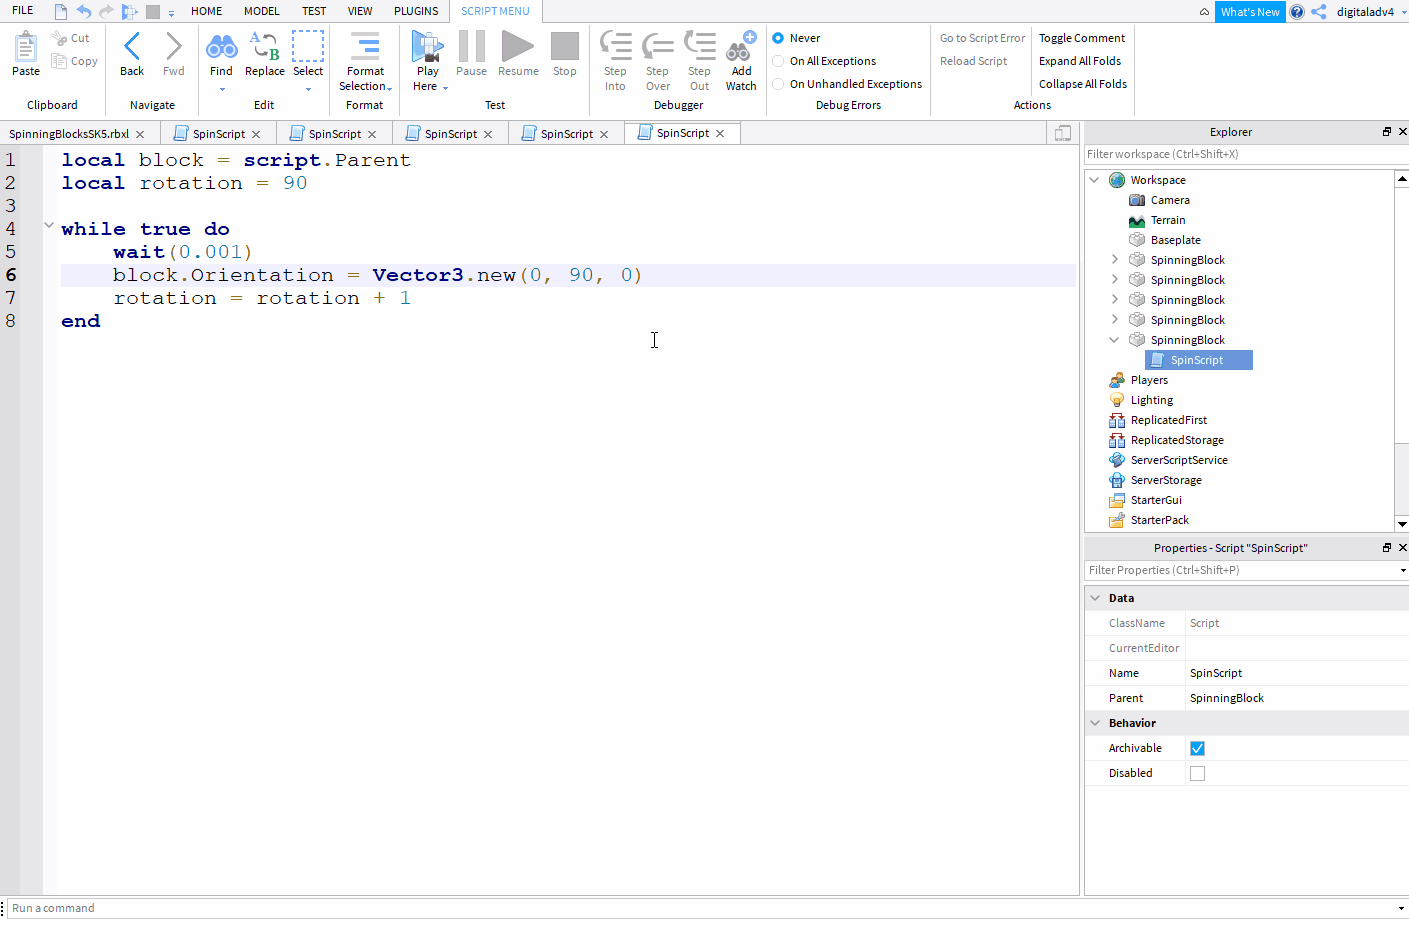Click the redo arrow in title bar
This screenshot has height=927, width=1409.
click(106, 12)
